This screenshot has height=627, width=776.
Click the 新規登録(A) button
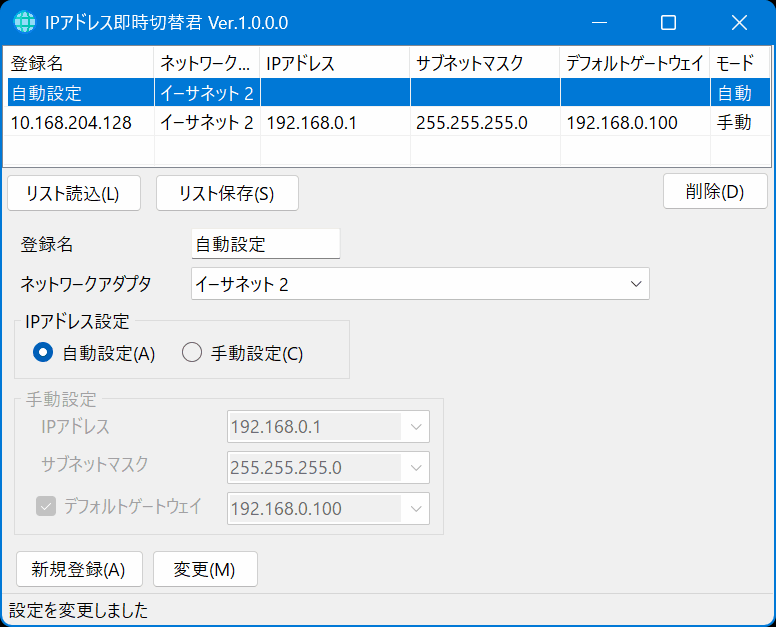(x=79, y=569)
